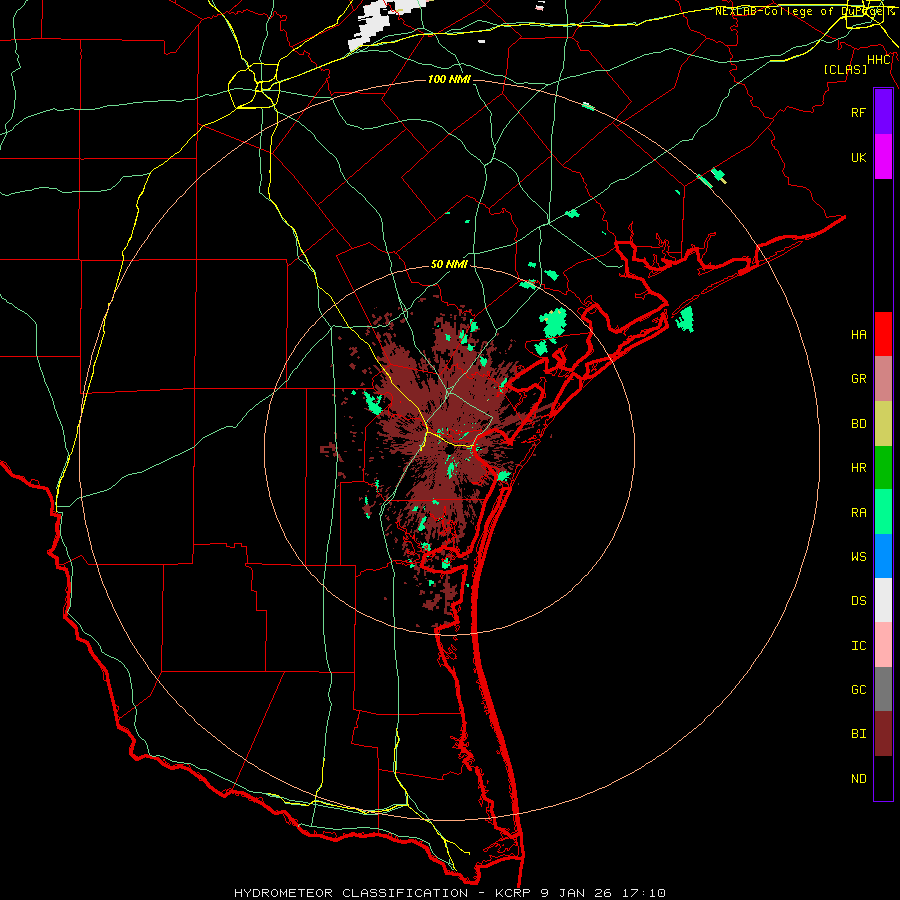Click the brown BI legend swatch
The height and width of the screenshot is (900, 900).
tap(883, 734)
